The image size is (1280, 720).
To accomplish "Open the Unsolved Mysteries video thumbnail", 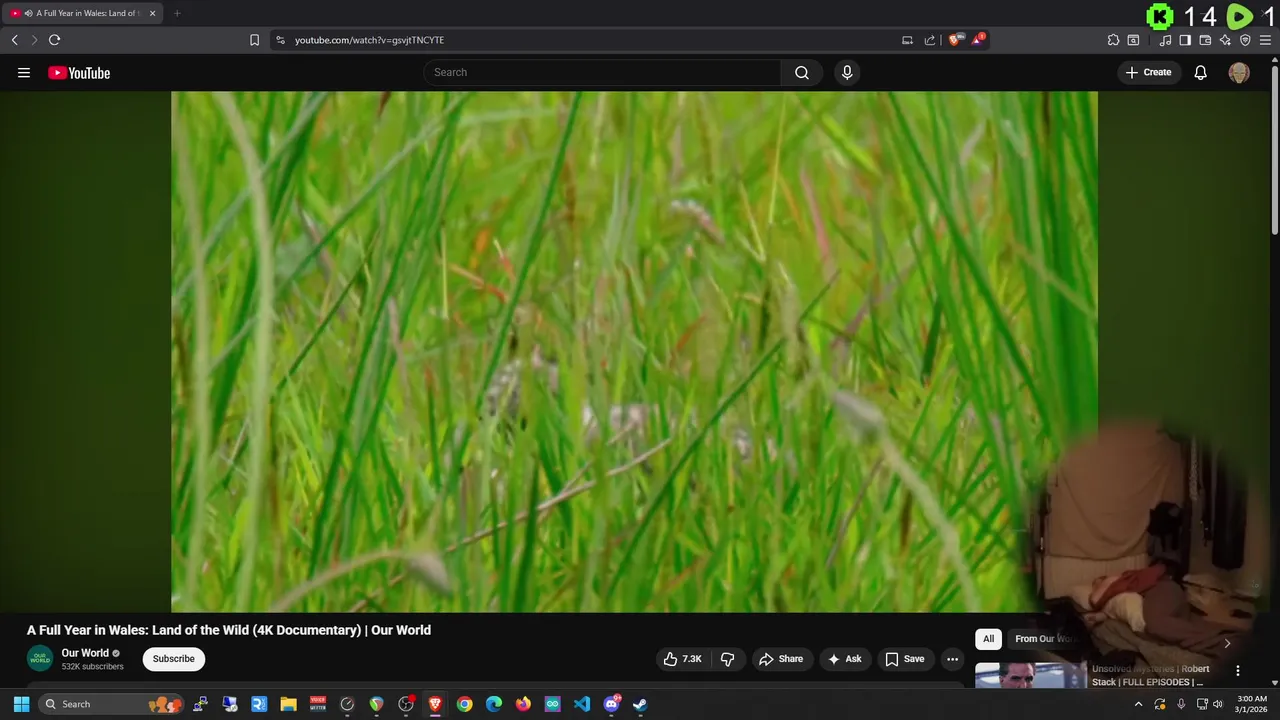I will point(1030,676).
